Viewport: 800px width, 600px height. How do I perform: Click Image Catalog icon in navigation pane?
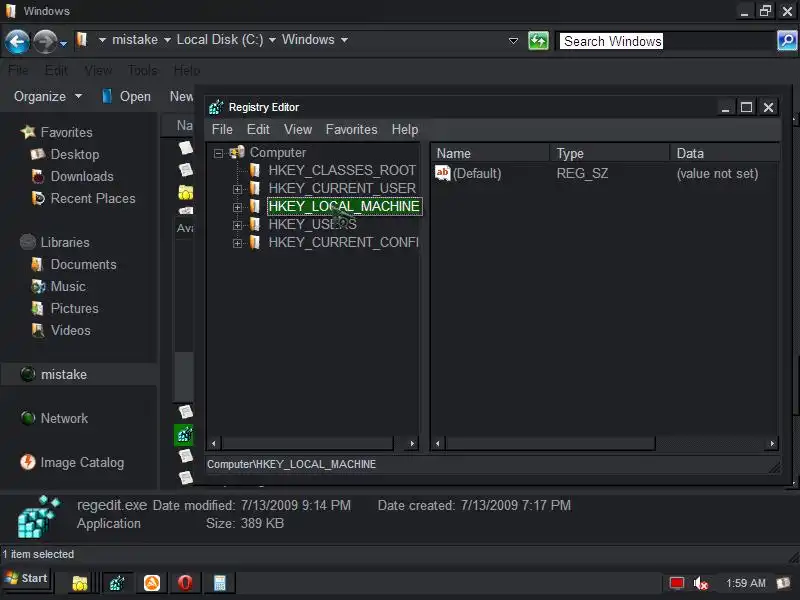tap(28, 462)
